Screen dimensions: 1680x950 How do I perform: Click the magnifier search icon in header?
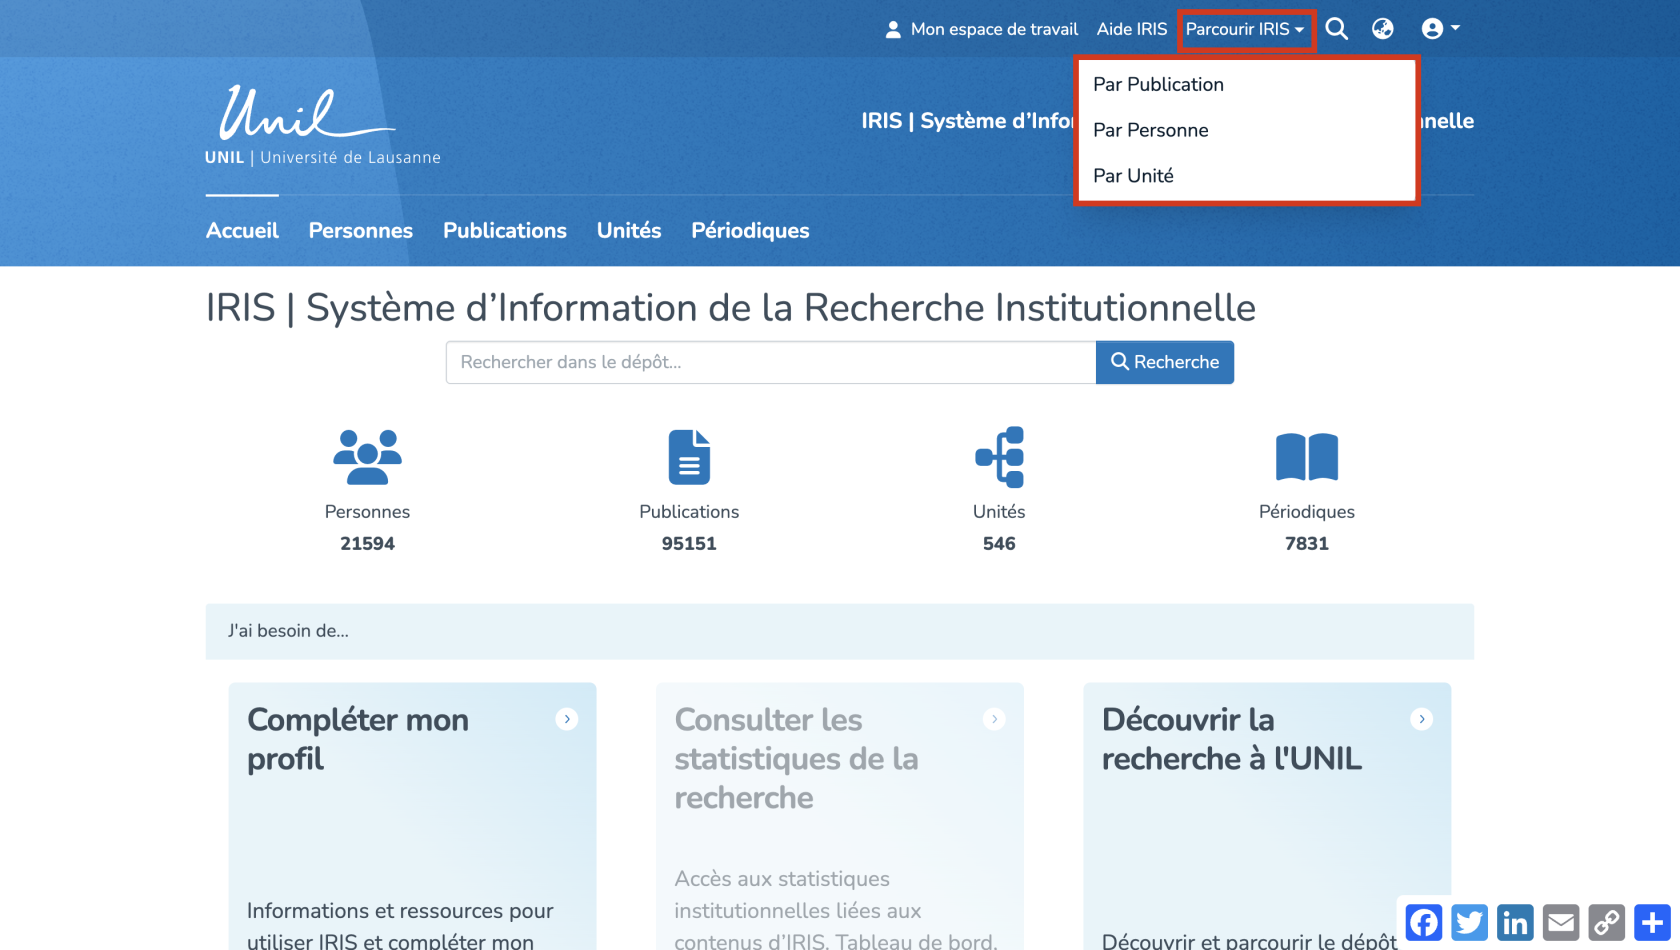click(1336, 29)
